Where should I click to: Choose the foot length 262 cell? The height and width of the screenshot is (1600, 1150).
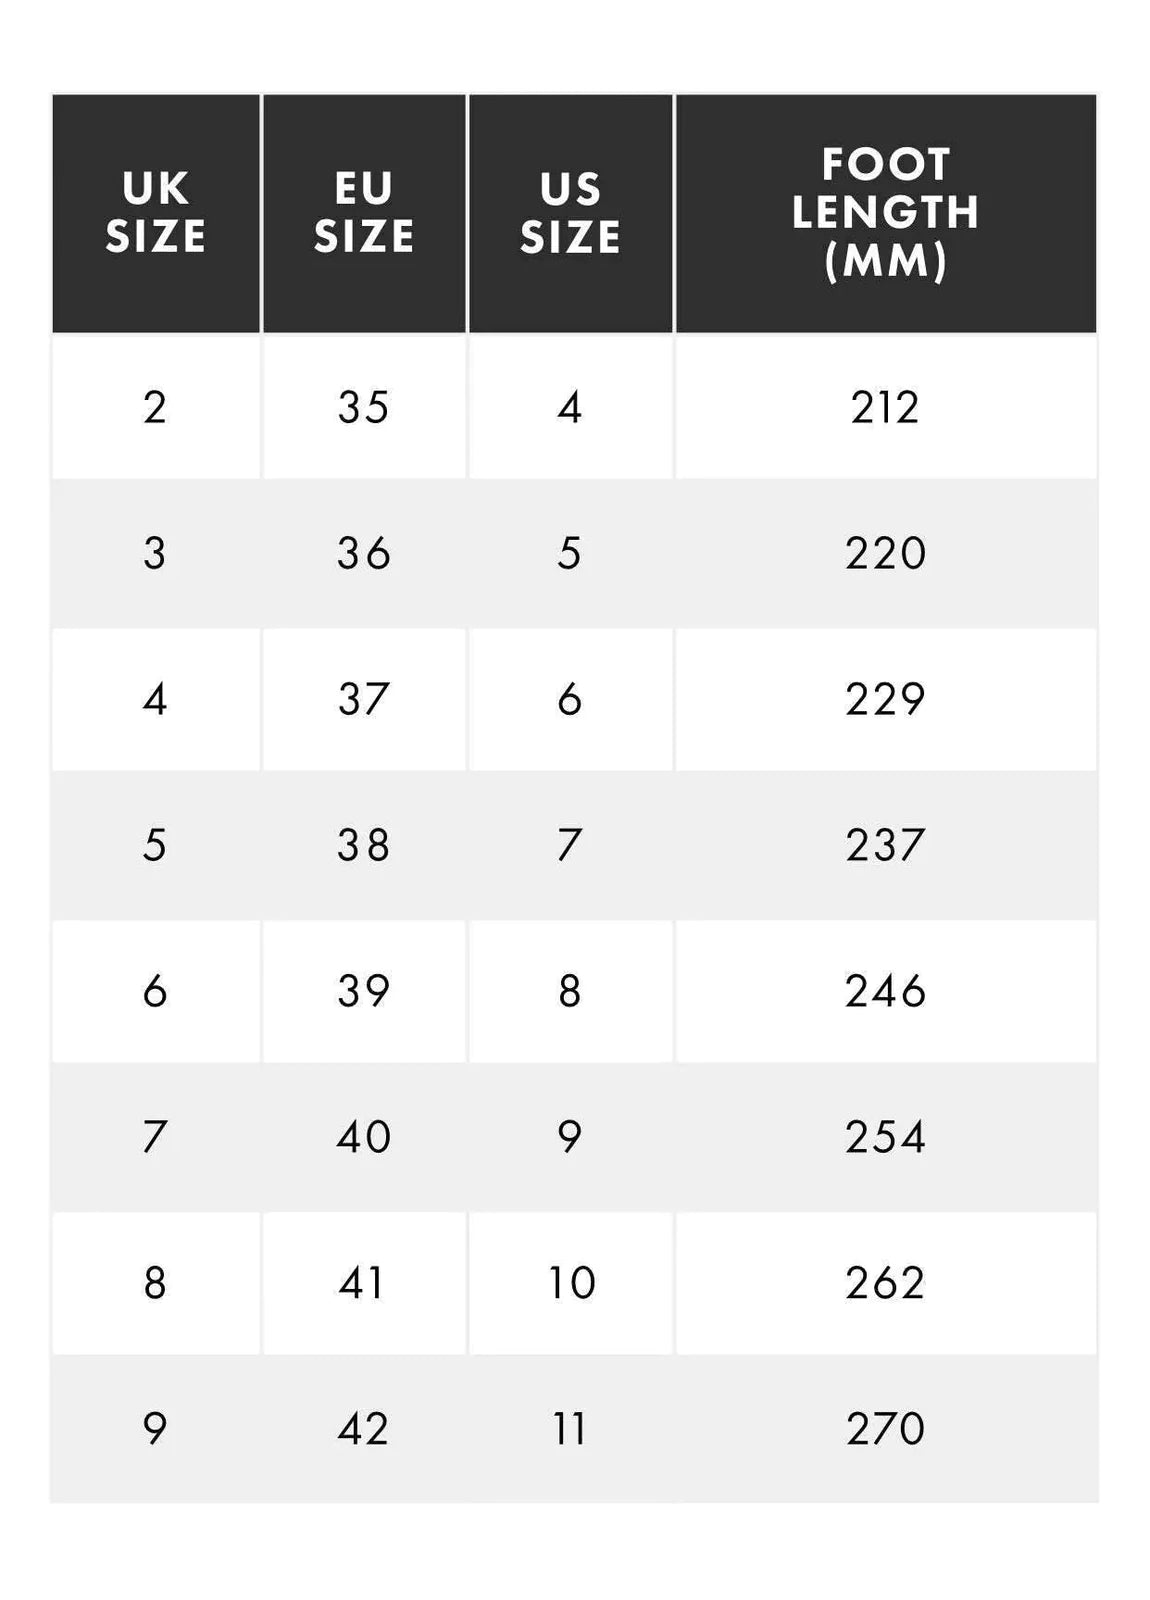point(885,1283)
